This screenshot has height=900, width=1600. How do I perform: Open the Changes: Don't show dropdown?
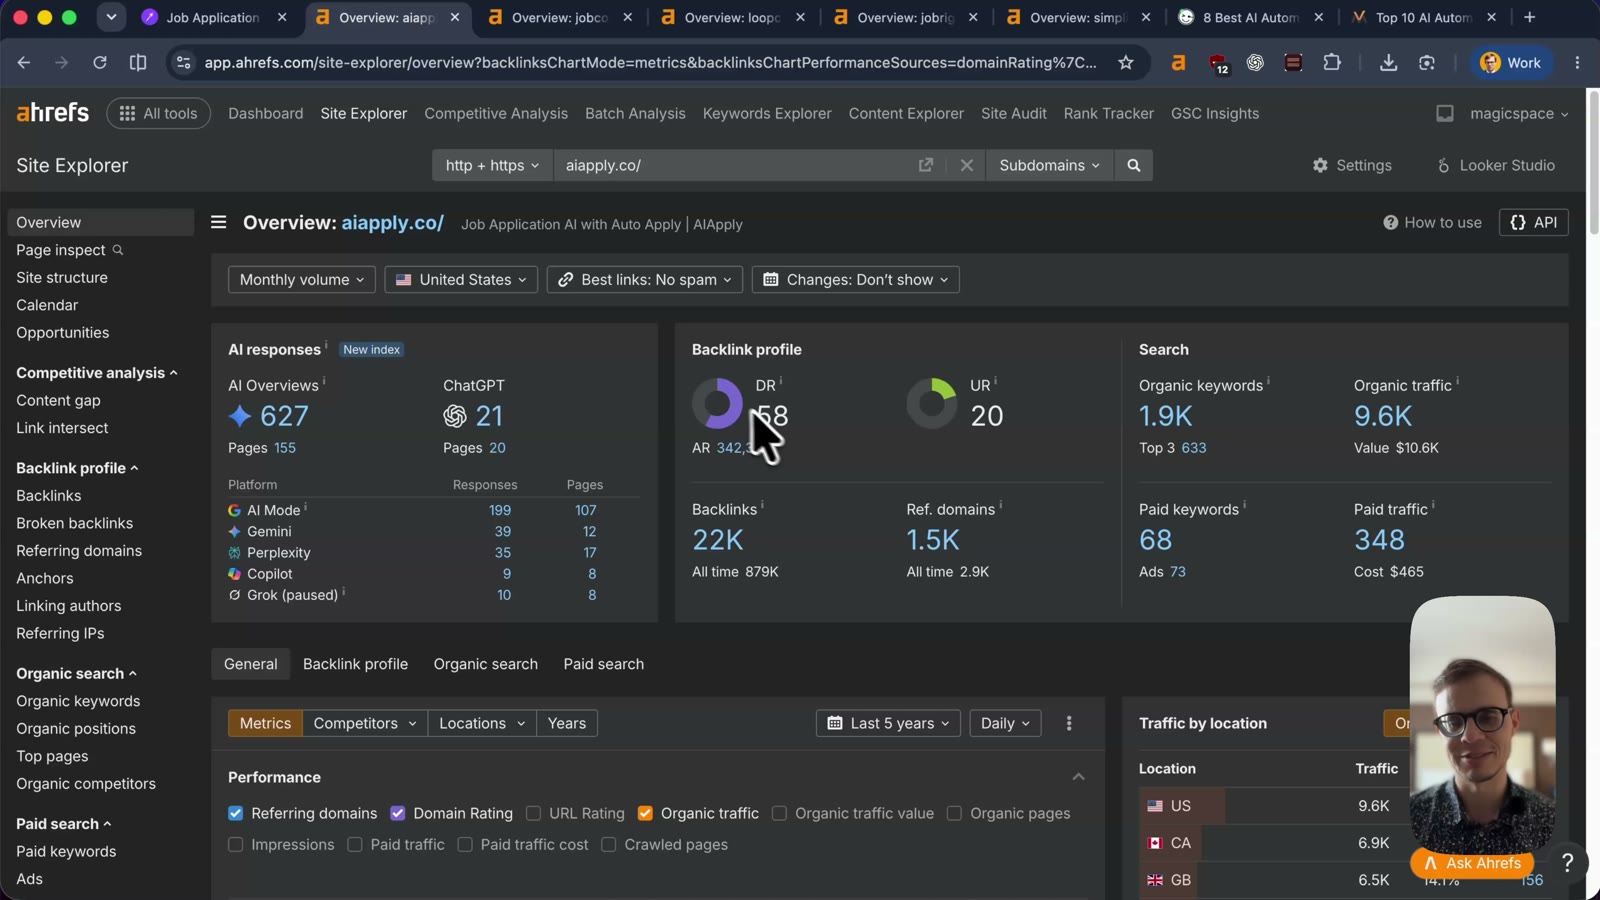click(x=856, y=280)
